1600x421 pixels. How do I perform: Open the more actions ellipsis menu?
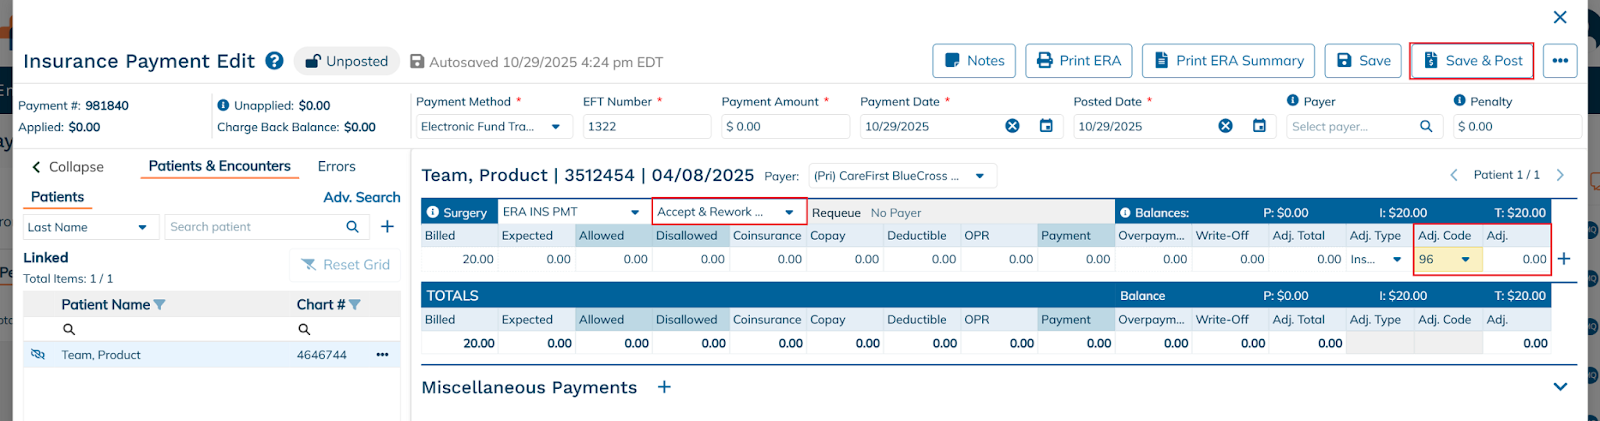(x=1560, y=61)
